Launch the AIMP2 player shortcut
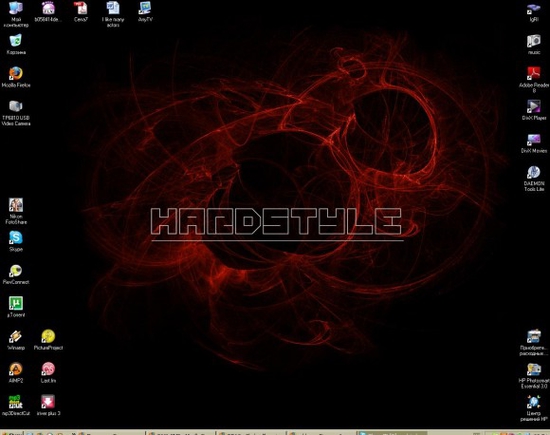Image resolution: width=550 pixels, height=435 pixels. 16,373
